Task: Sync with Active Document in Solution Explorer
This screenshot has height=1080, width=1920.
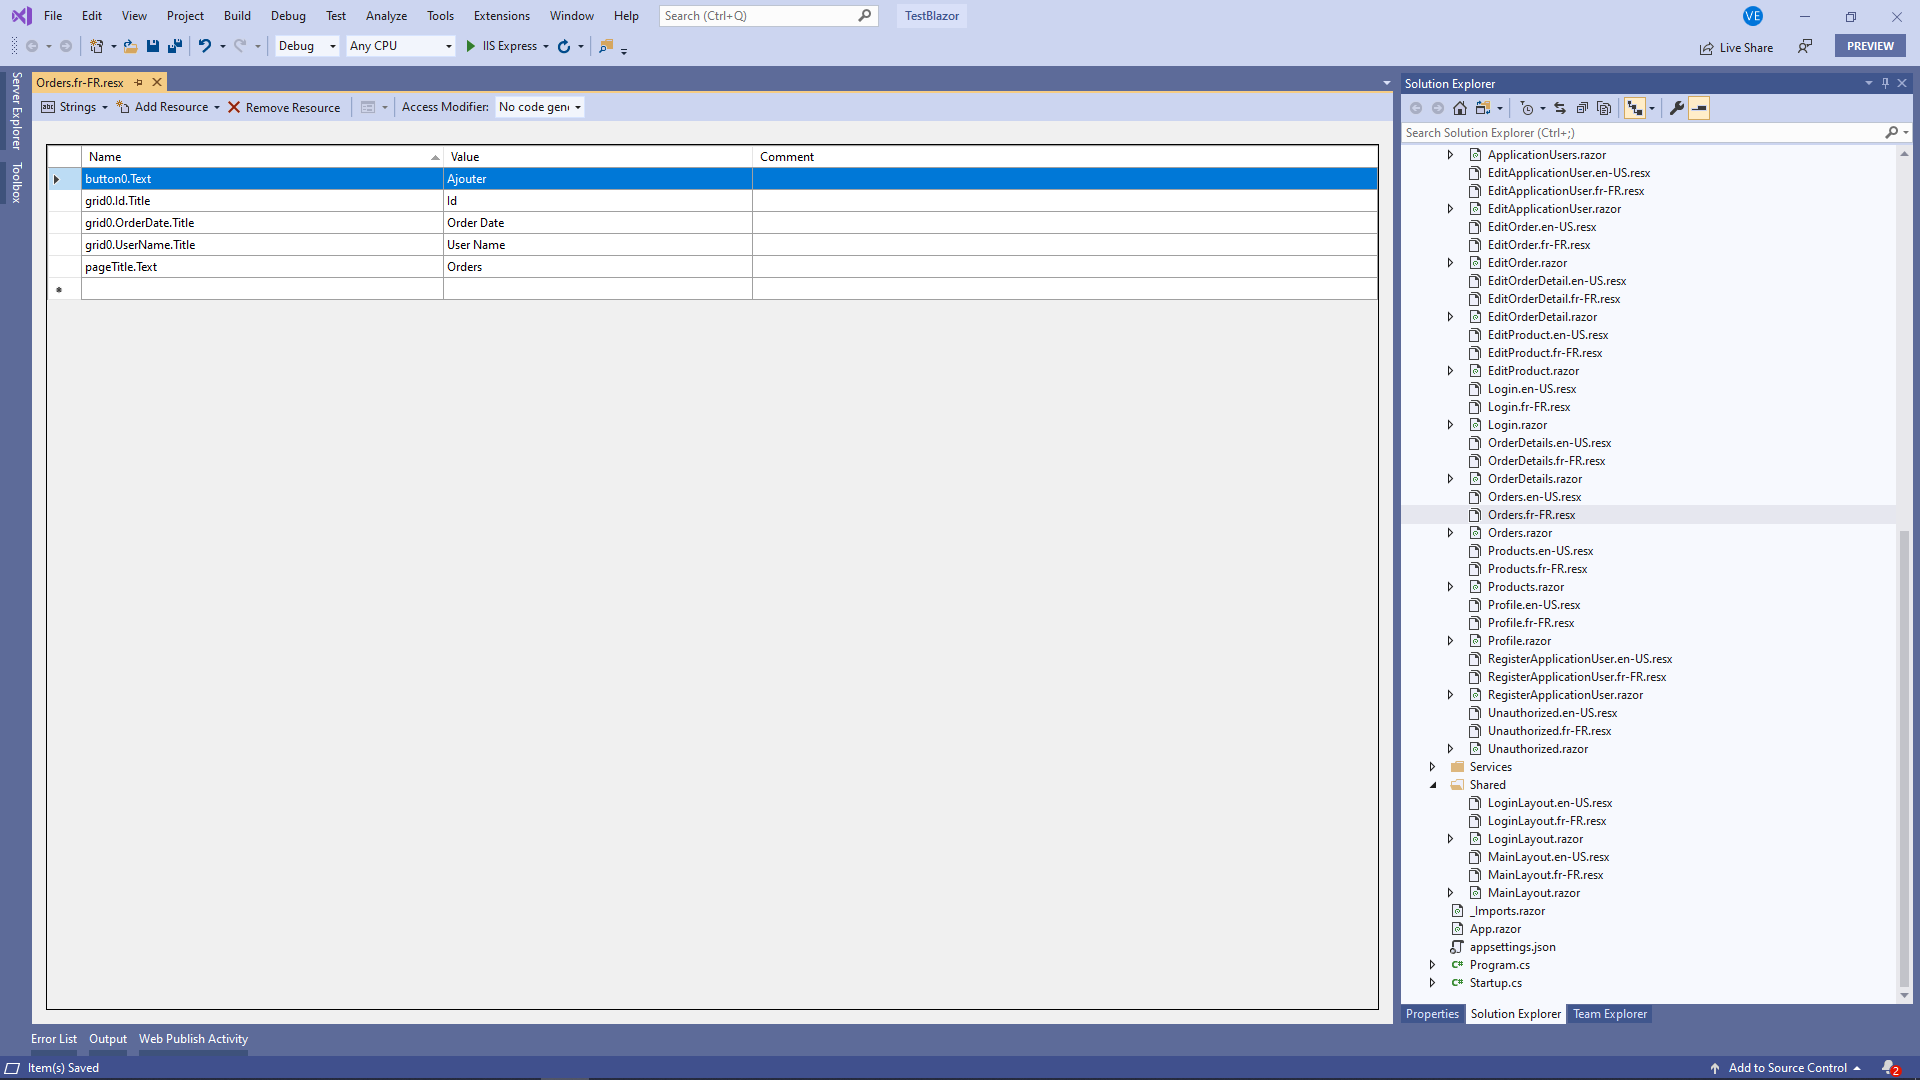Action: pos(1560,108)
